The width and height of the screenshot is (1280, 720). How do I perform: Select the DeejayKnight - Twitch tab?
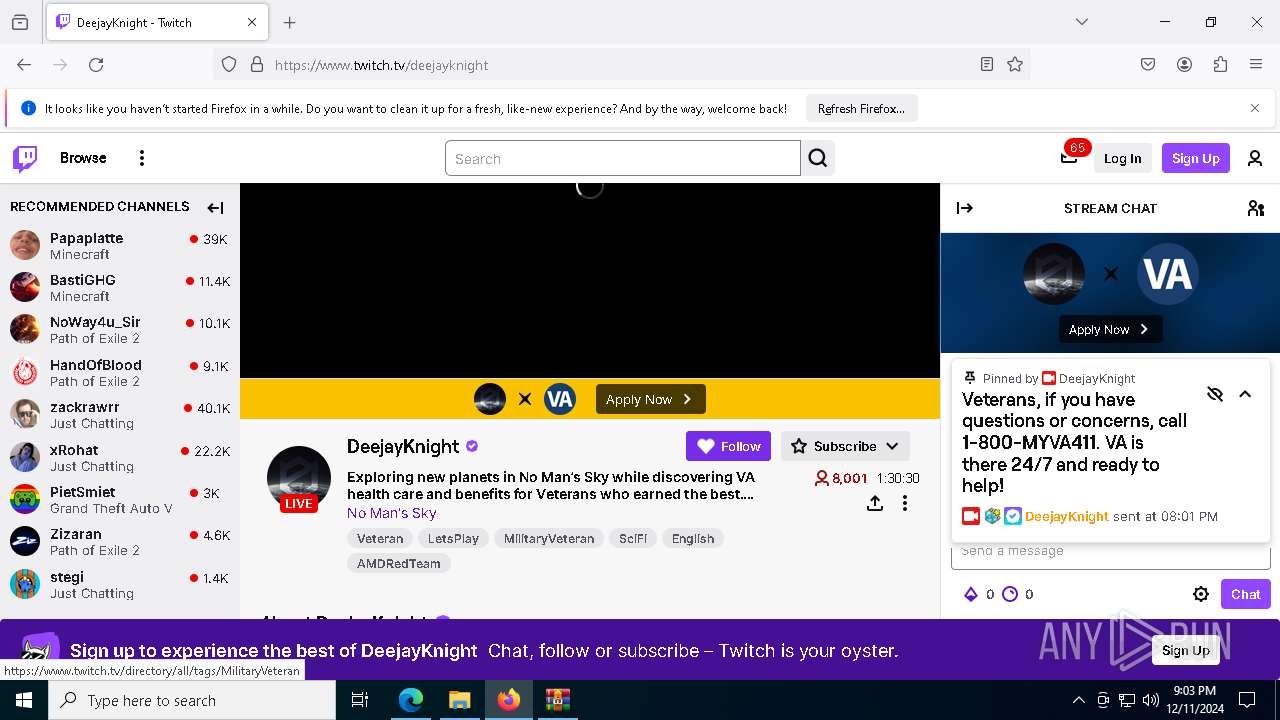pos(156,22)
